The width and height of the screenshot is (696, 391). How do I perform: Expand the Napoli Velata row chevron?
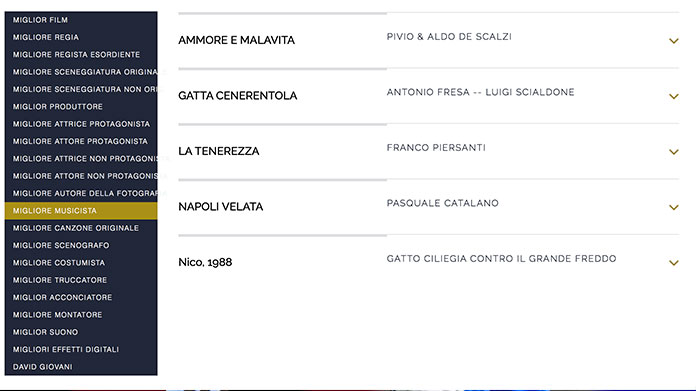673,207
